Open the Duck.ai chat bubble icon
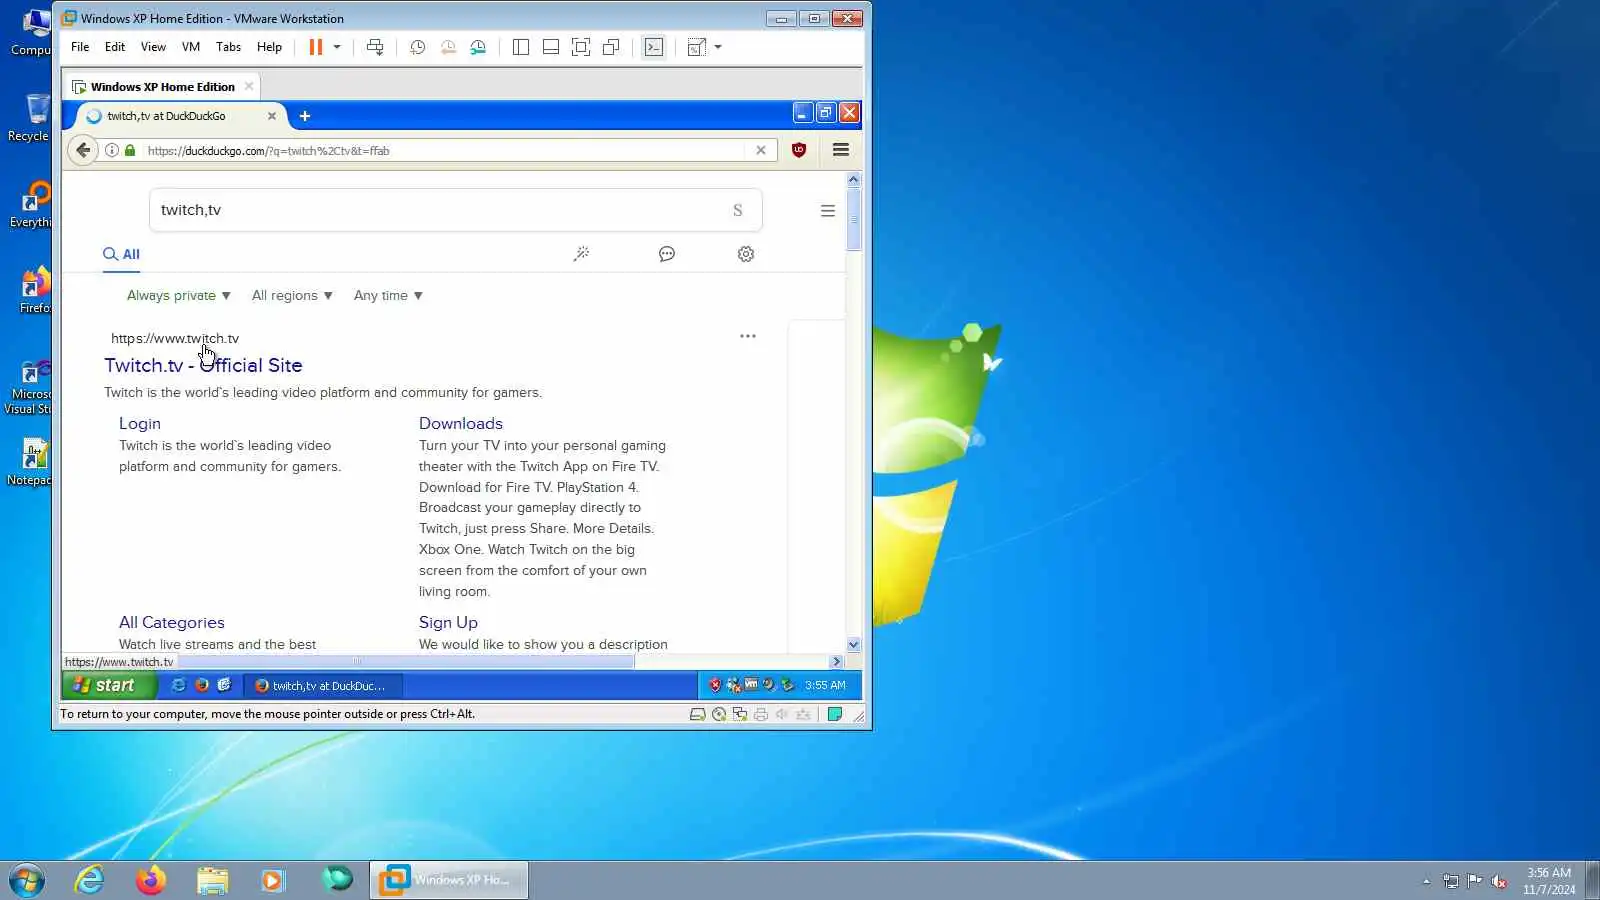 (667, 254)
